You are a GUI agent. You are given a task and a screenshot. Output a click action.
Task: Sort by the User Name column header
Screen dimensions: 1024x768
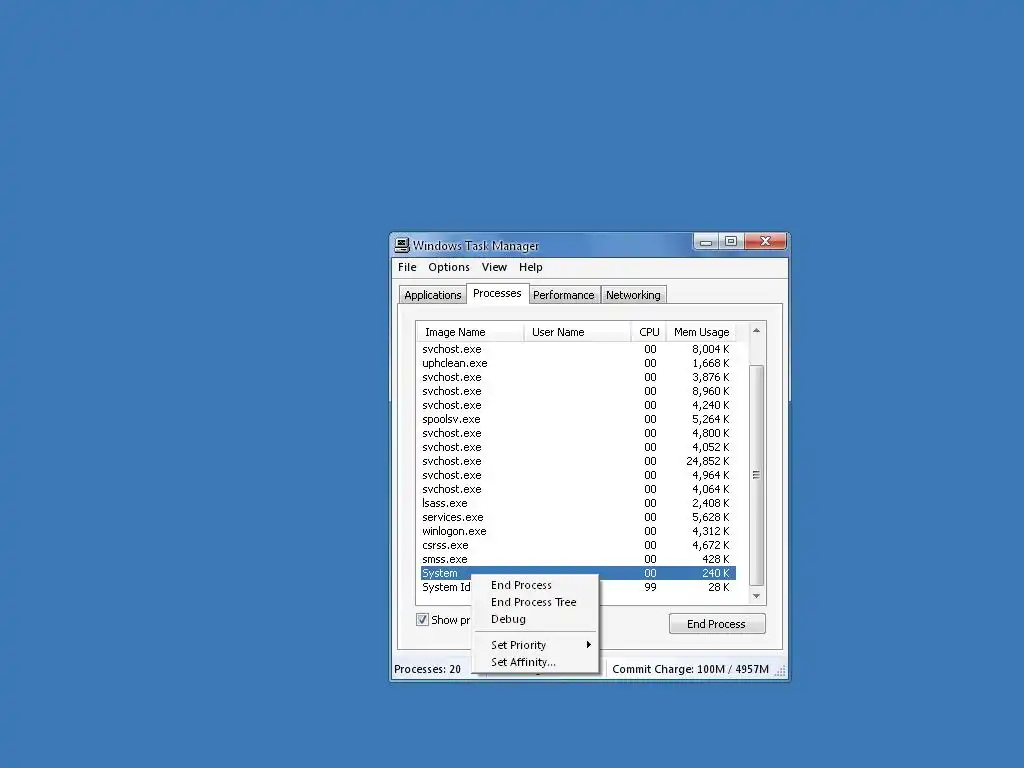577,332
